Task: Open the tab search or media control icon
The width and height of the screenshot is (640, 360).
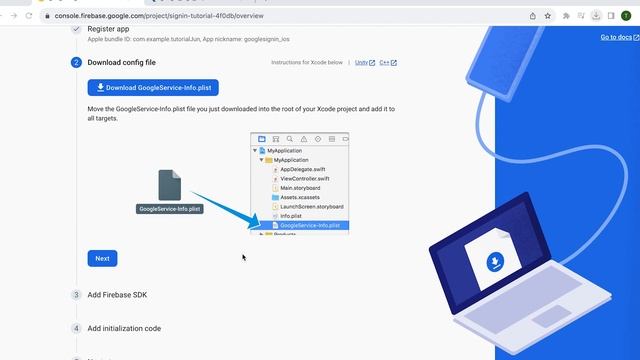Action: (x=581, y=16)
